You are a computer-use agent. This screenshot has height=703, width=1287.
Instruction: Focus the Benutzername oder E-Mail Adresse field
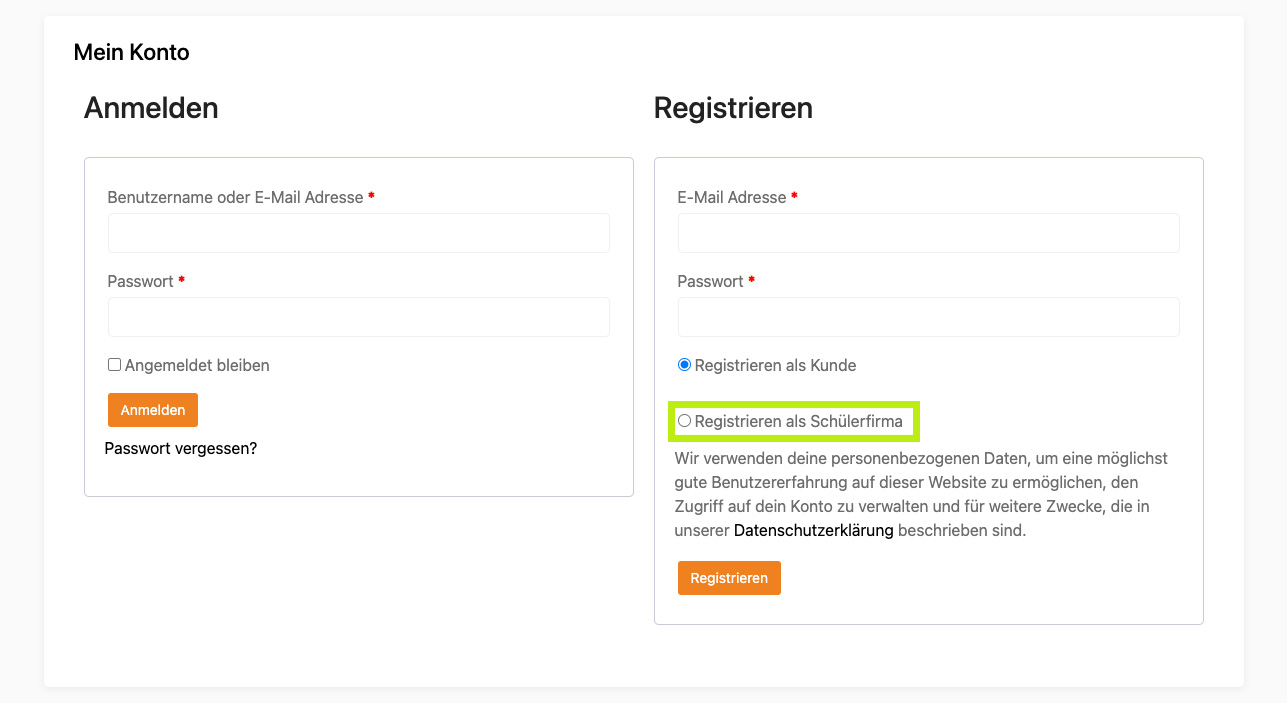358,233
